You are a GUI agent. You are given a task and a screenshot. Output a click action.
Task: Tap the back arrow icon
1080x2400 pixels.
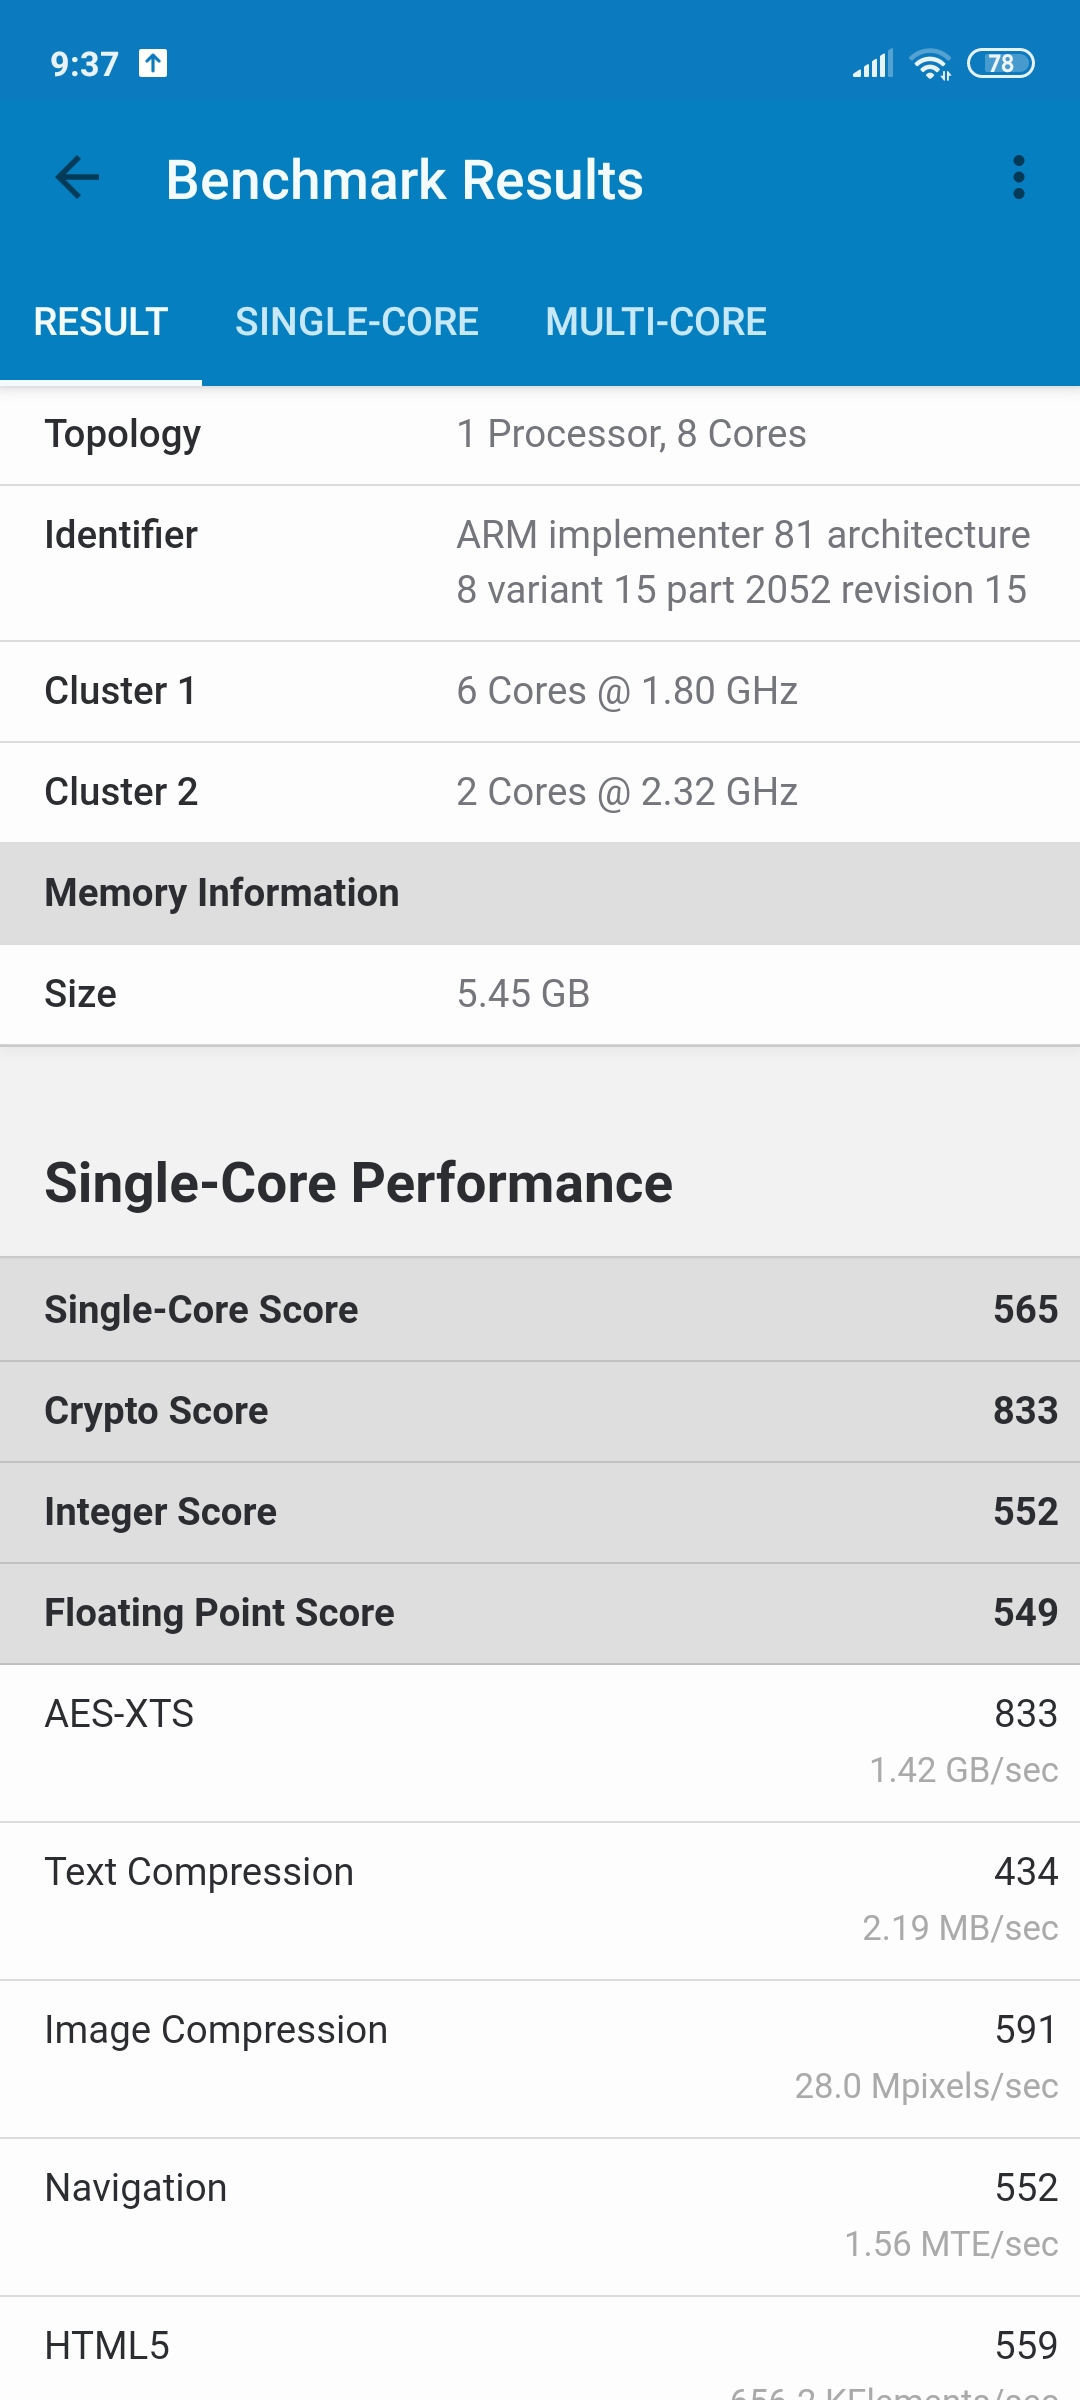[77, 179]
